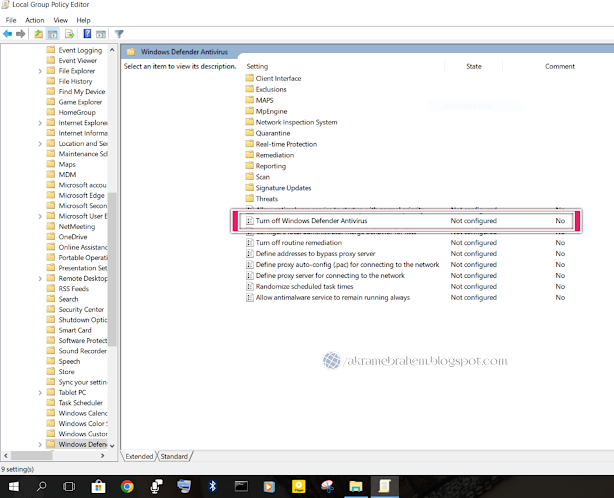The image size is (614, 498).
Task: Open File Explorer from the taskbar
Action: [x=356, y=487]
